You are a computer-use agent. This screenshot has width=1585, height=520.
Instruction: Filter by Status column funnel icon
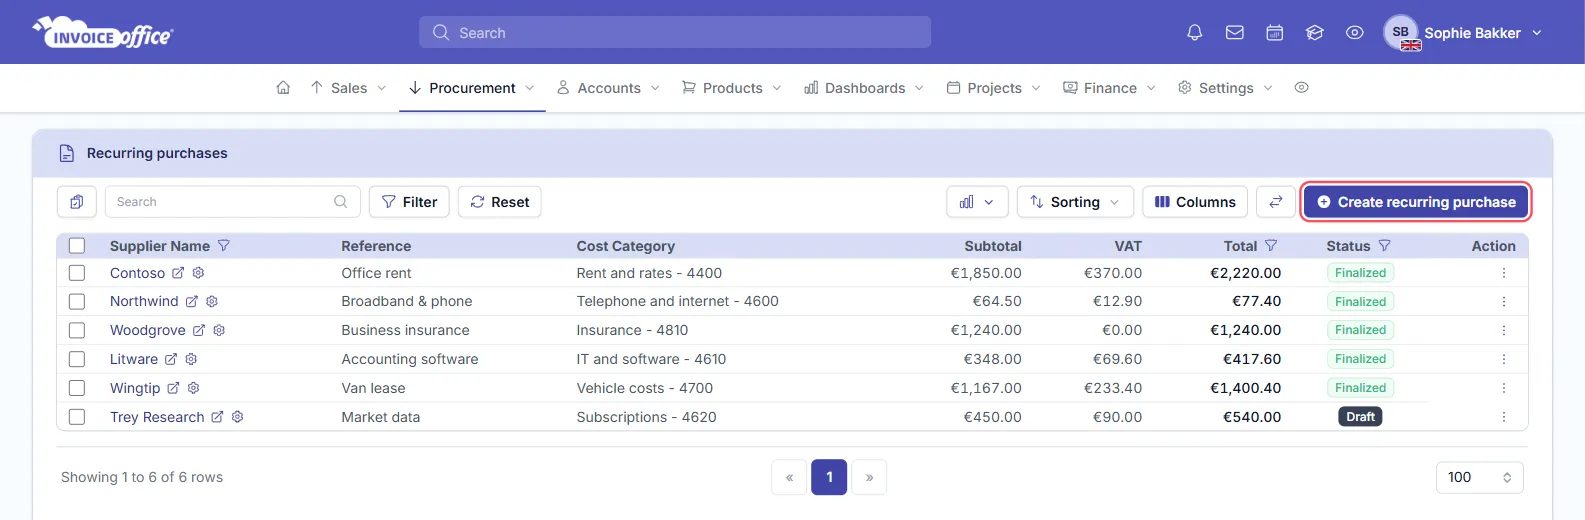tap(1385, 246)
